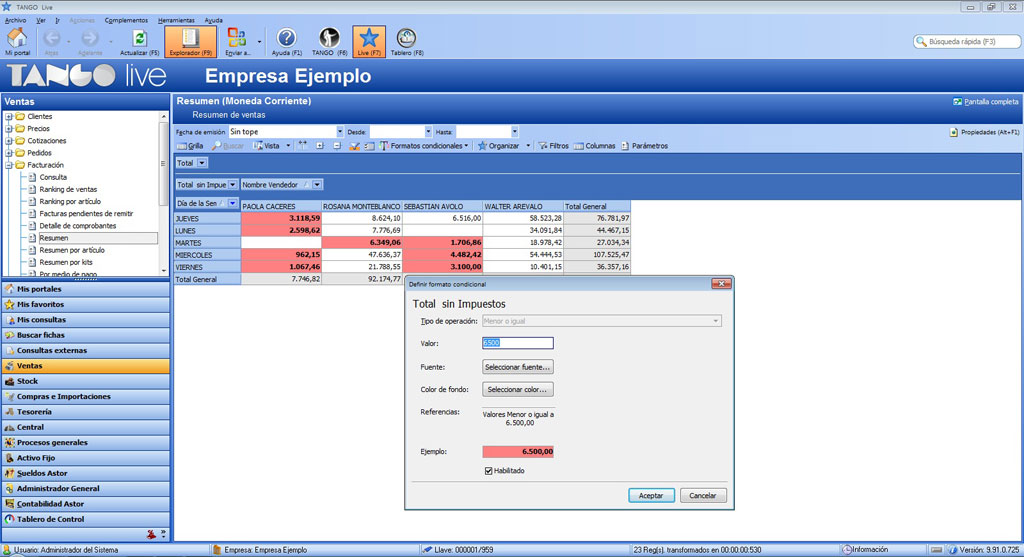
Task: Click Seleccionar color button
Action: [x=517, y=389]
